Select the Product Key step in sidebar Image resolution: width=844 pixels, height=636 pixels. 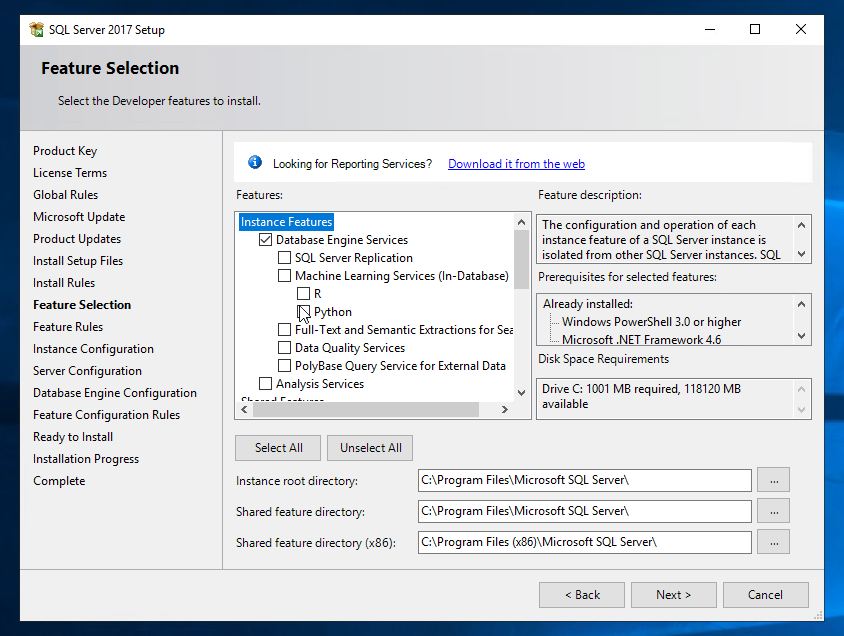(x=65, y=151)
